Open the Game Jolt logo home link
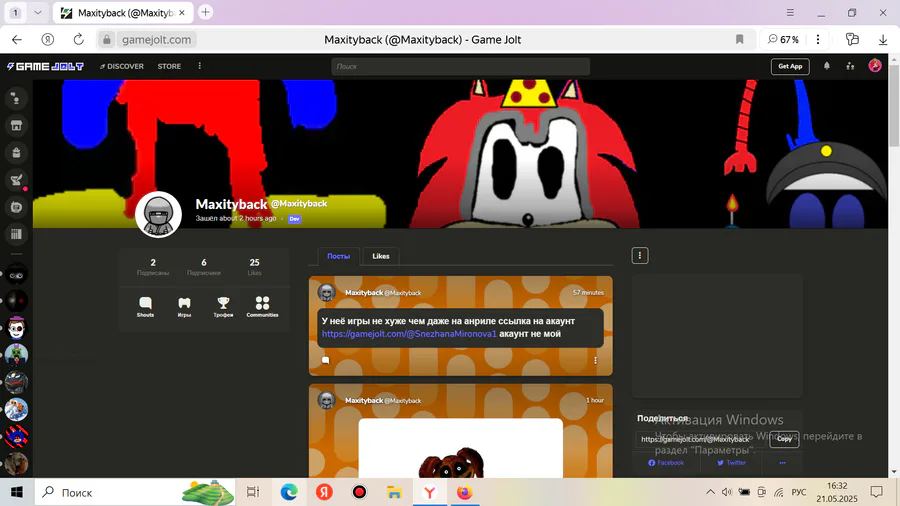The width and height of the screenshot is (900, 506). (x=45, y=67)
